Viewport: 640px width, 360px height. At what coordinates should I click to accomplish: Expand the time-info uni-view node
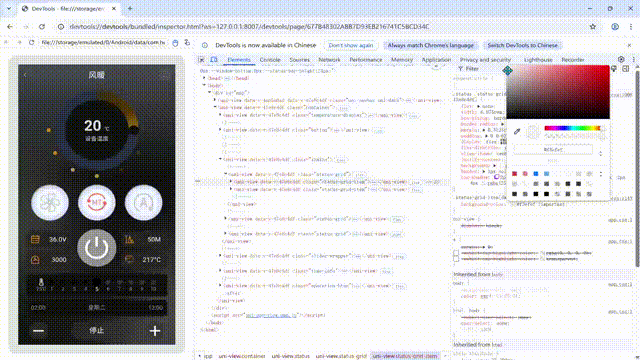pos(220,271)
